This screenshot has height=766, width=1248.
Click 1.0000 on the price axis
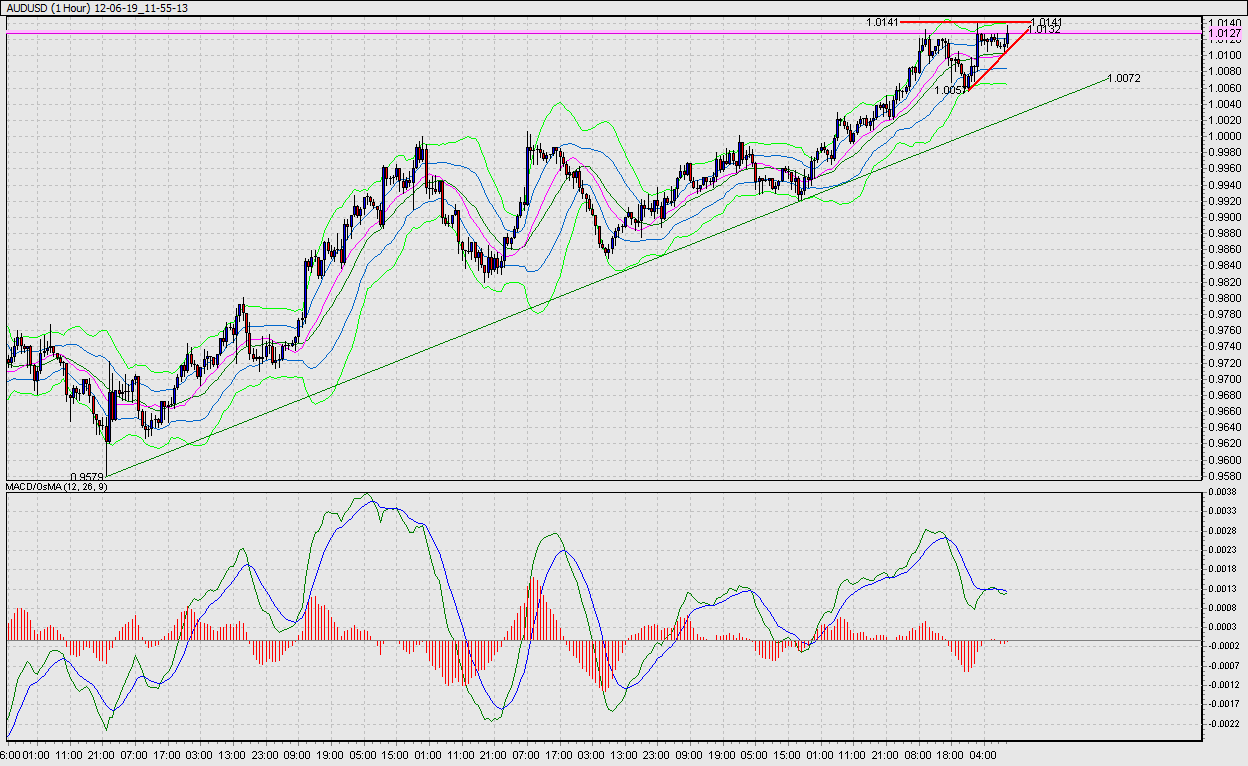point(1225,135)
